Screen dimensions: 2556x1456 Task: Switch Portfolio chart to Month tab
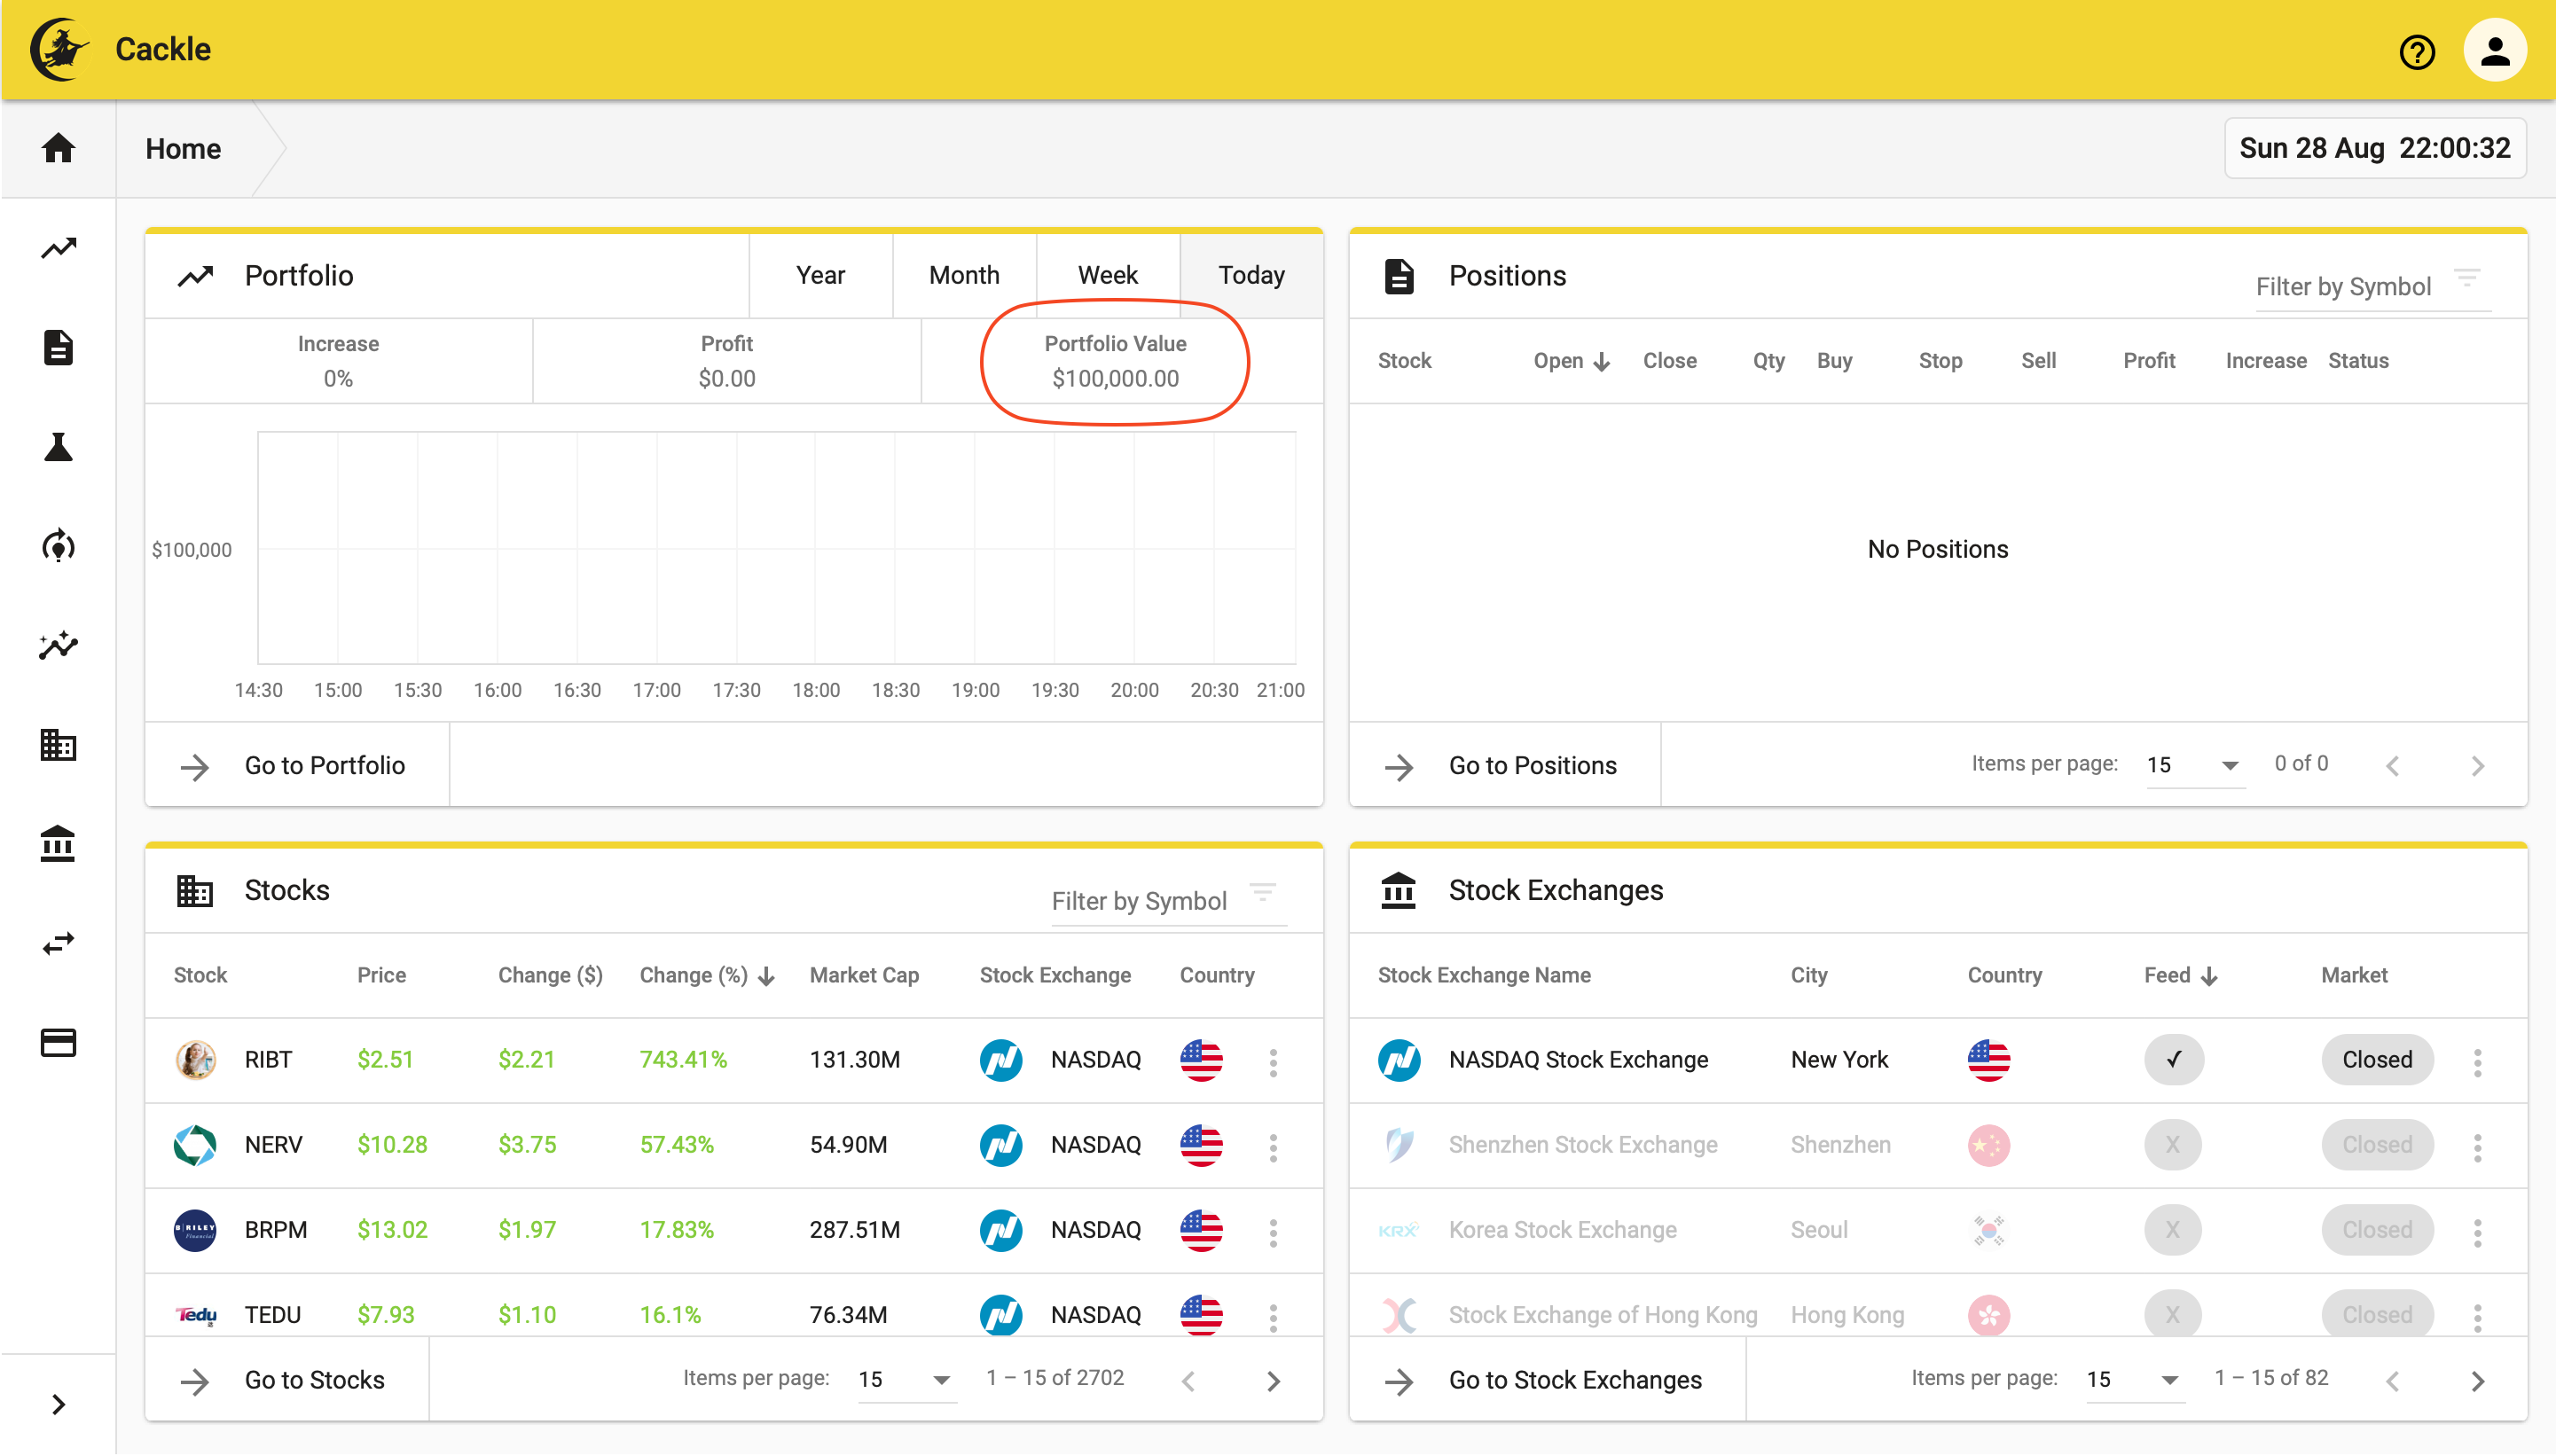[x=964, y=275]
